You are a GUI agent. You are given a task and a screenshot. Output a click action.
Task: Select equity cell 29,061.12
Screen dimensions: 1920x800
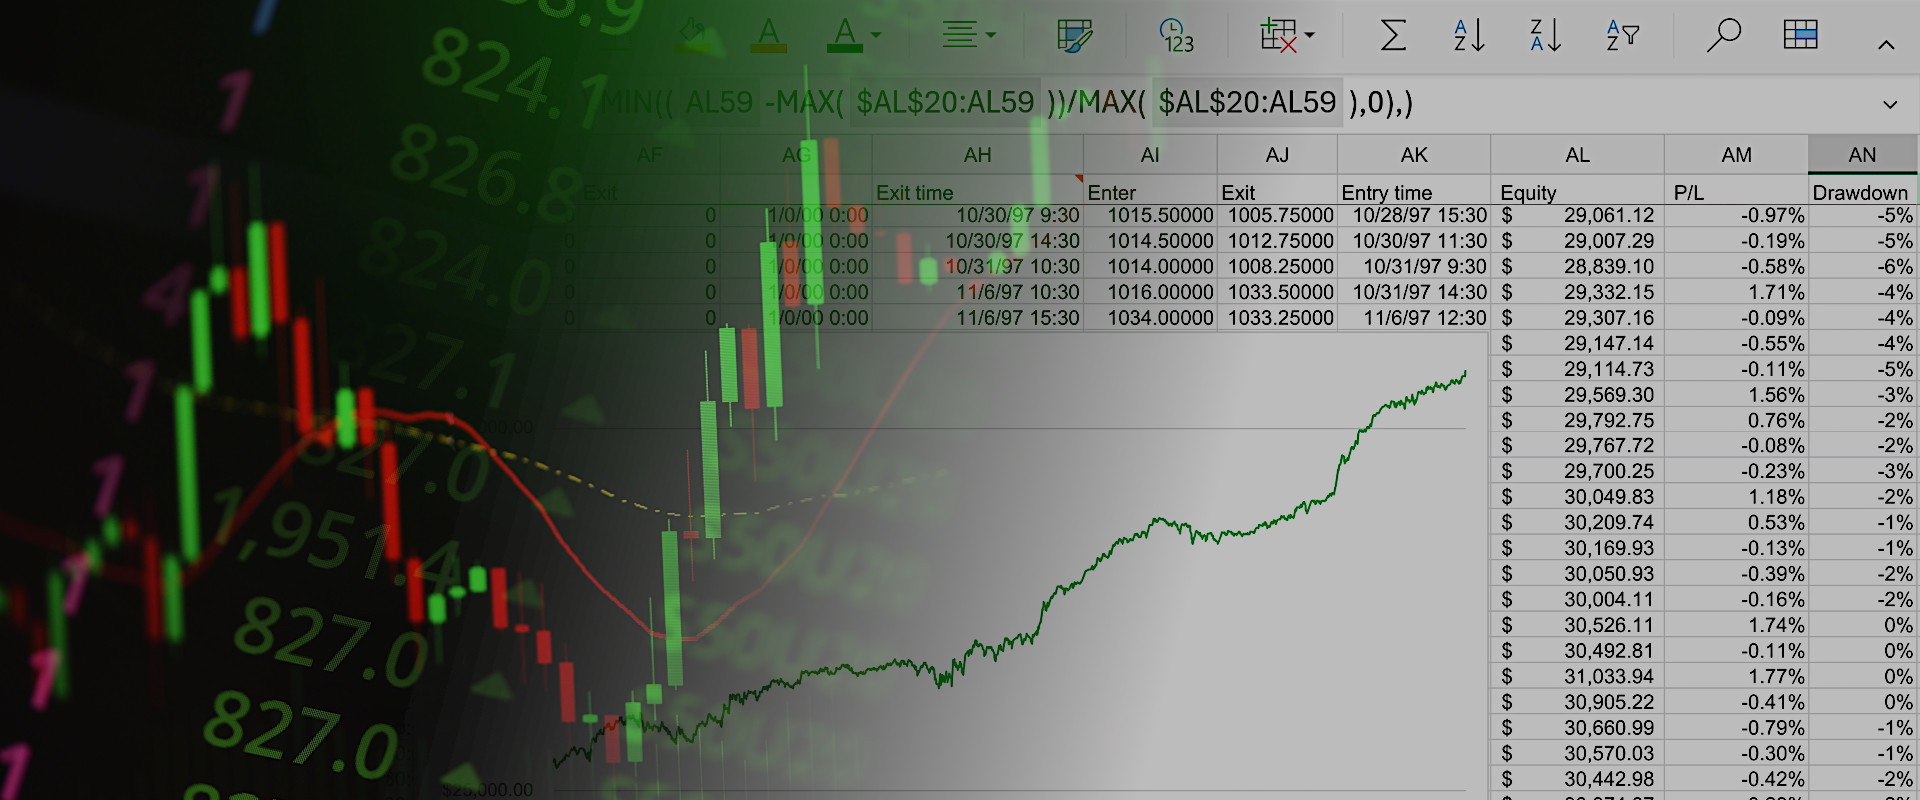pyautogui.click(x=1577, y=215)
